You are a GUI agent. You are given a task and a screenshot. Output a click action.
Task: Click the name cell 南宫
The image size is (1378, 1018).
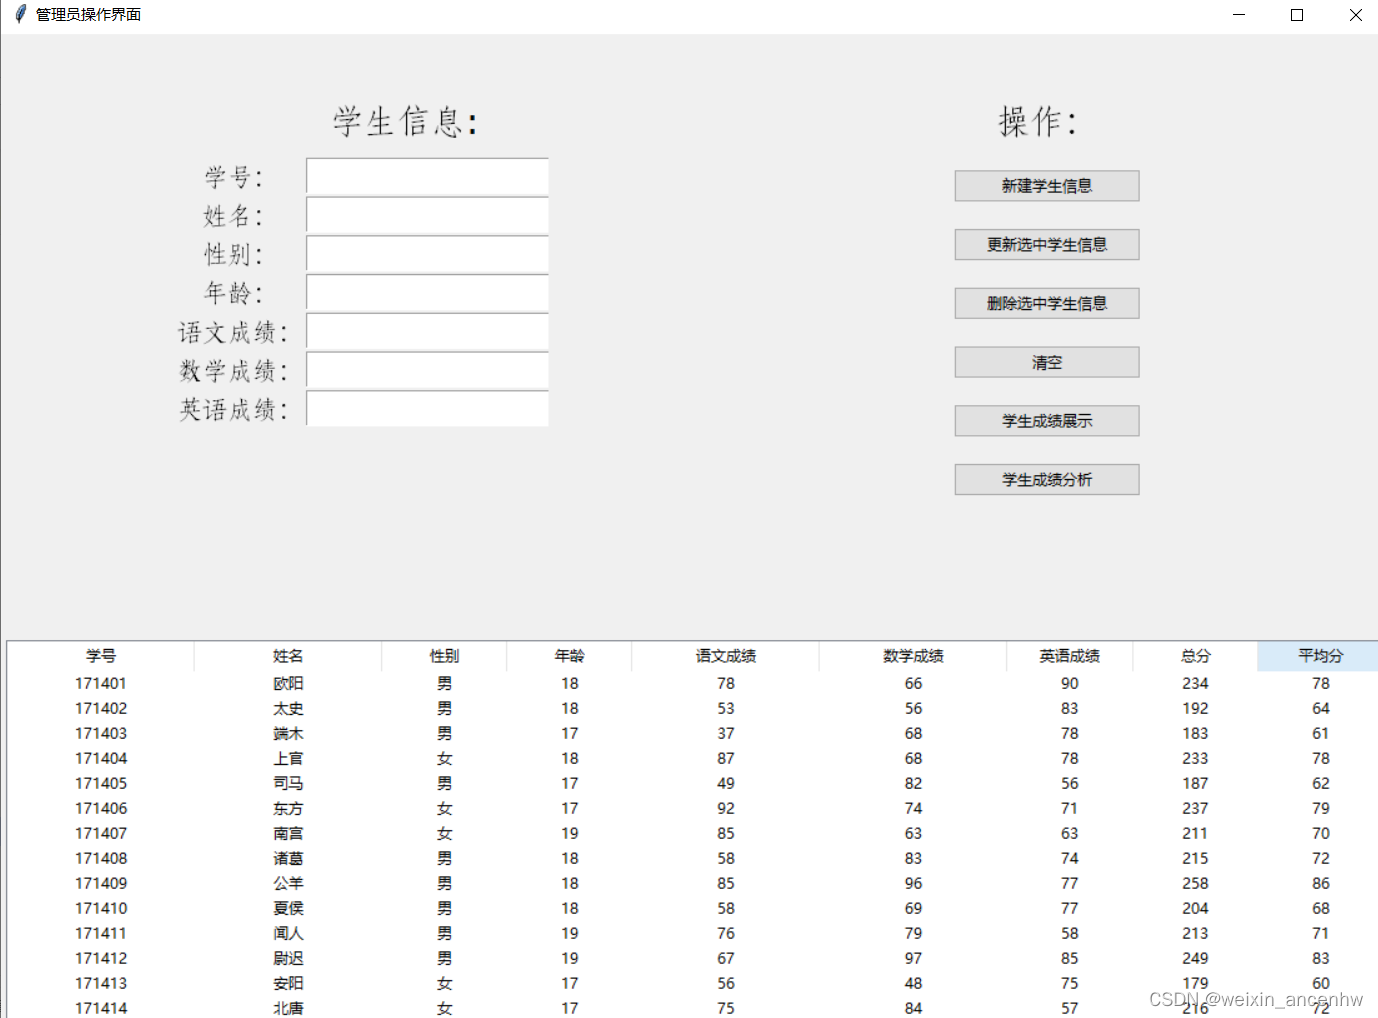tap(288, 834)
